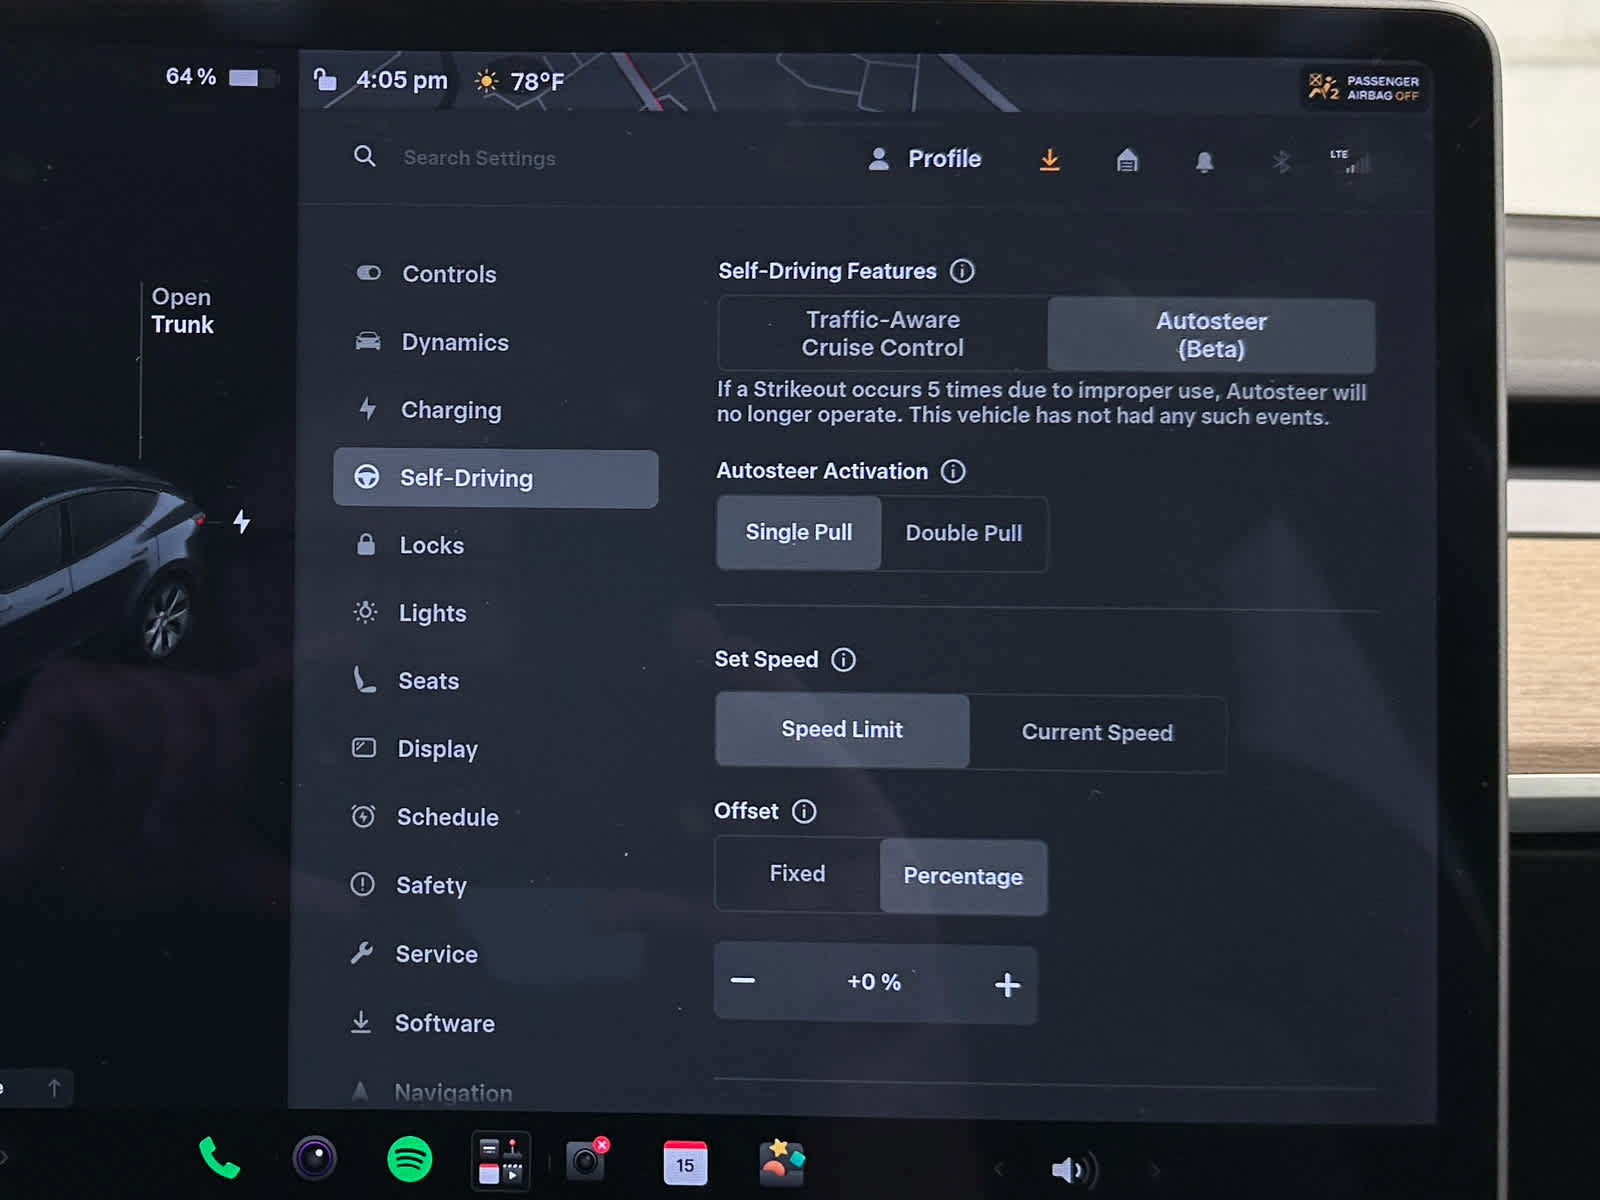Tap the +0 % offset value
The height and width of the screenshot is (1200, 1600).
pos(874,982)
